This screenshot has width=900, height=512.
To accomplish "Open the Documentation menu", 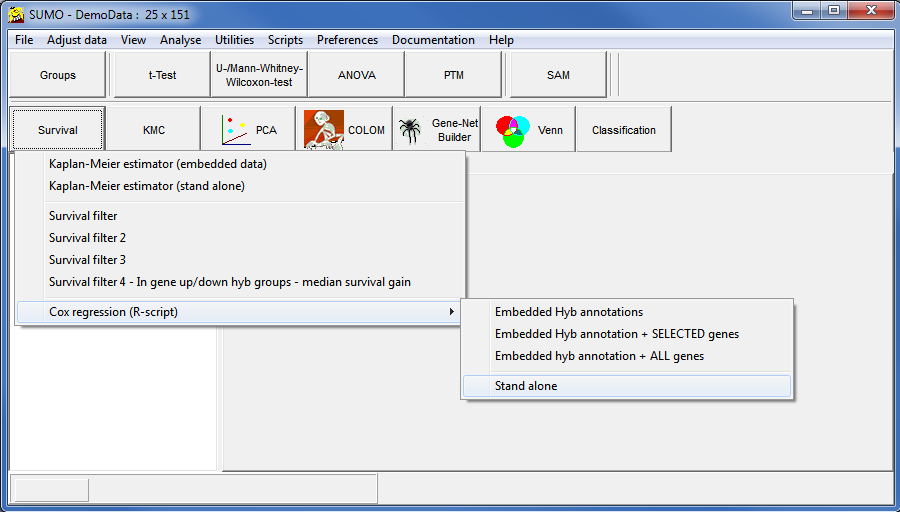I will pyautogui.click(x=433, y=40).
